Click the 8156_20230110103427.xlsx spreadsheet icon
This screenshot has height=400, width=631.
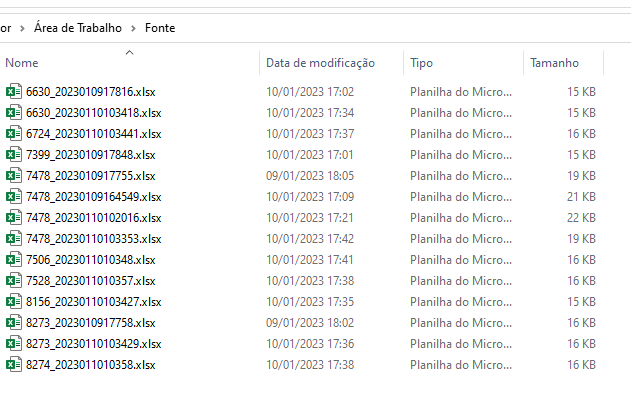pyautogui.click(x=14, y=301)
